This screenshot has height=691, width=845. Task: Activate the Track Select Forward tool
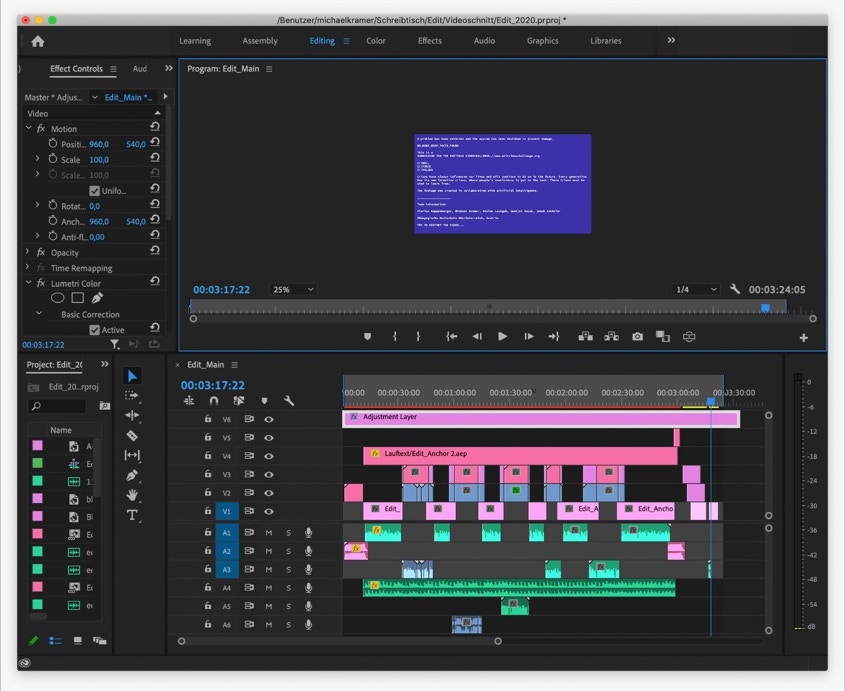click(x=132, y=396)
